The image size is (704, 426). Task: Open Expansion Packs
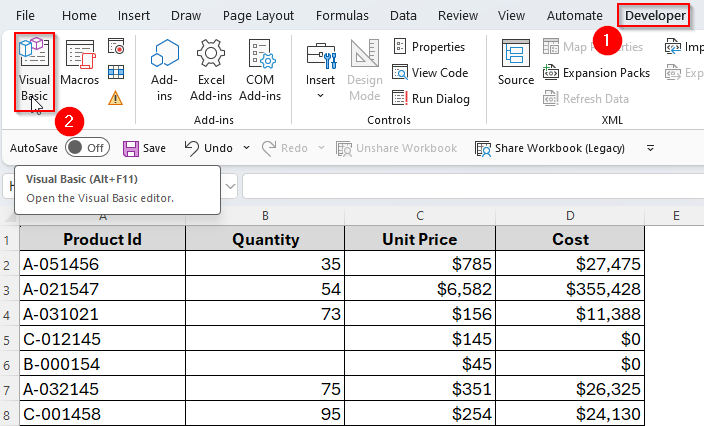596,73
